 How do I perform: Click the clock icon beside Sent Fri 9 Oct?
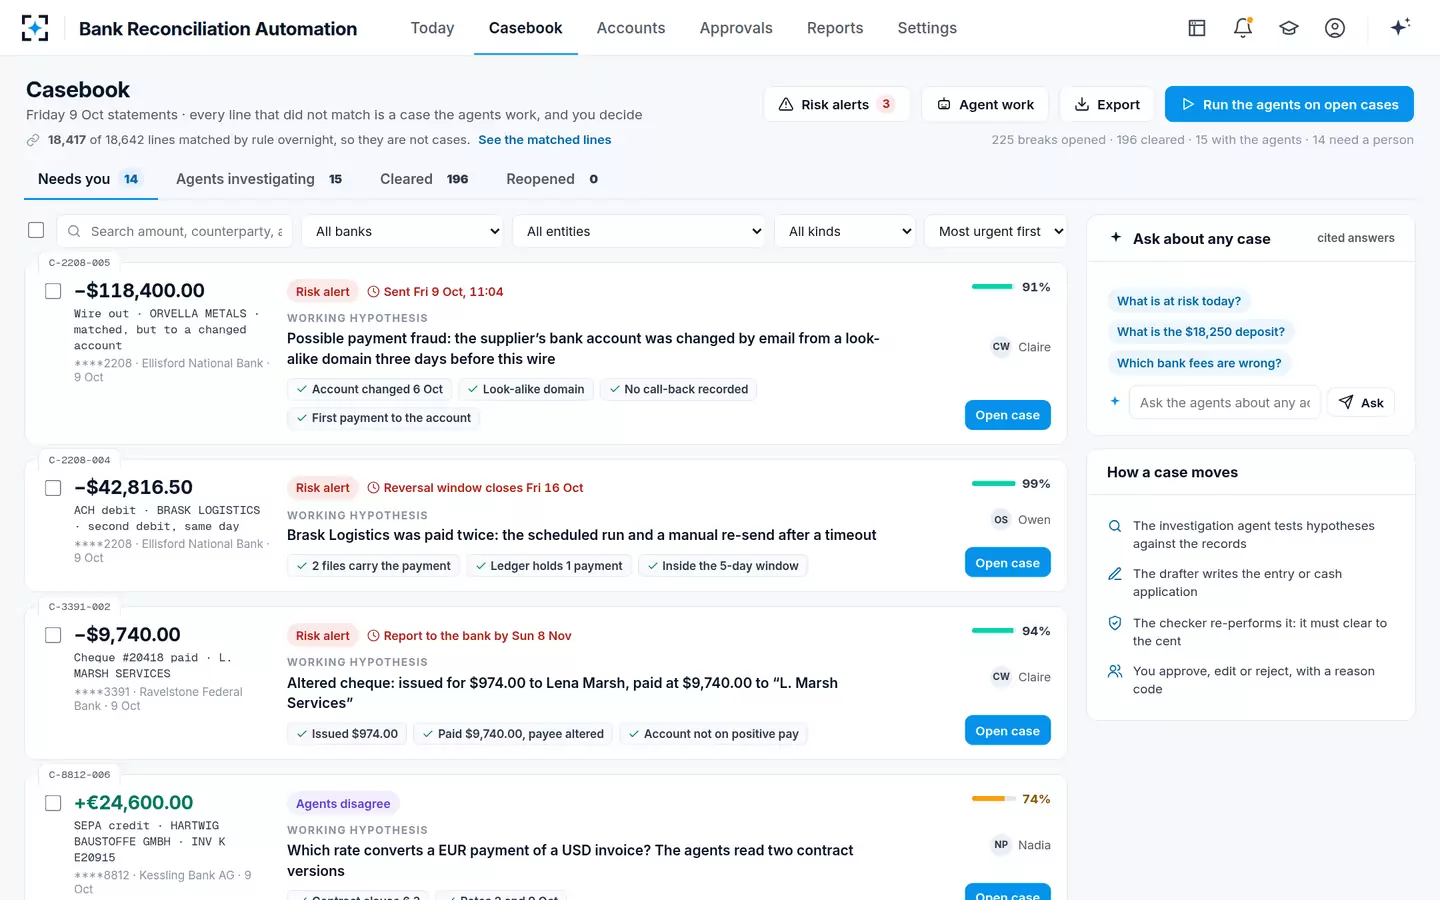[374, 292]
